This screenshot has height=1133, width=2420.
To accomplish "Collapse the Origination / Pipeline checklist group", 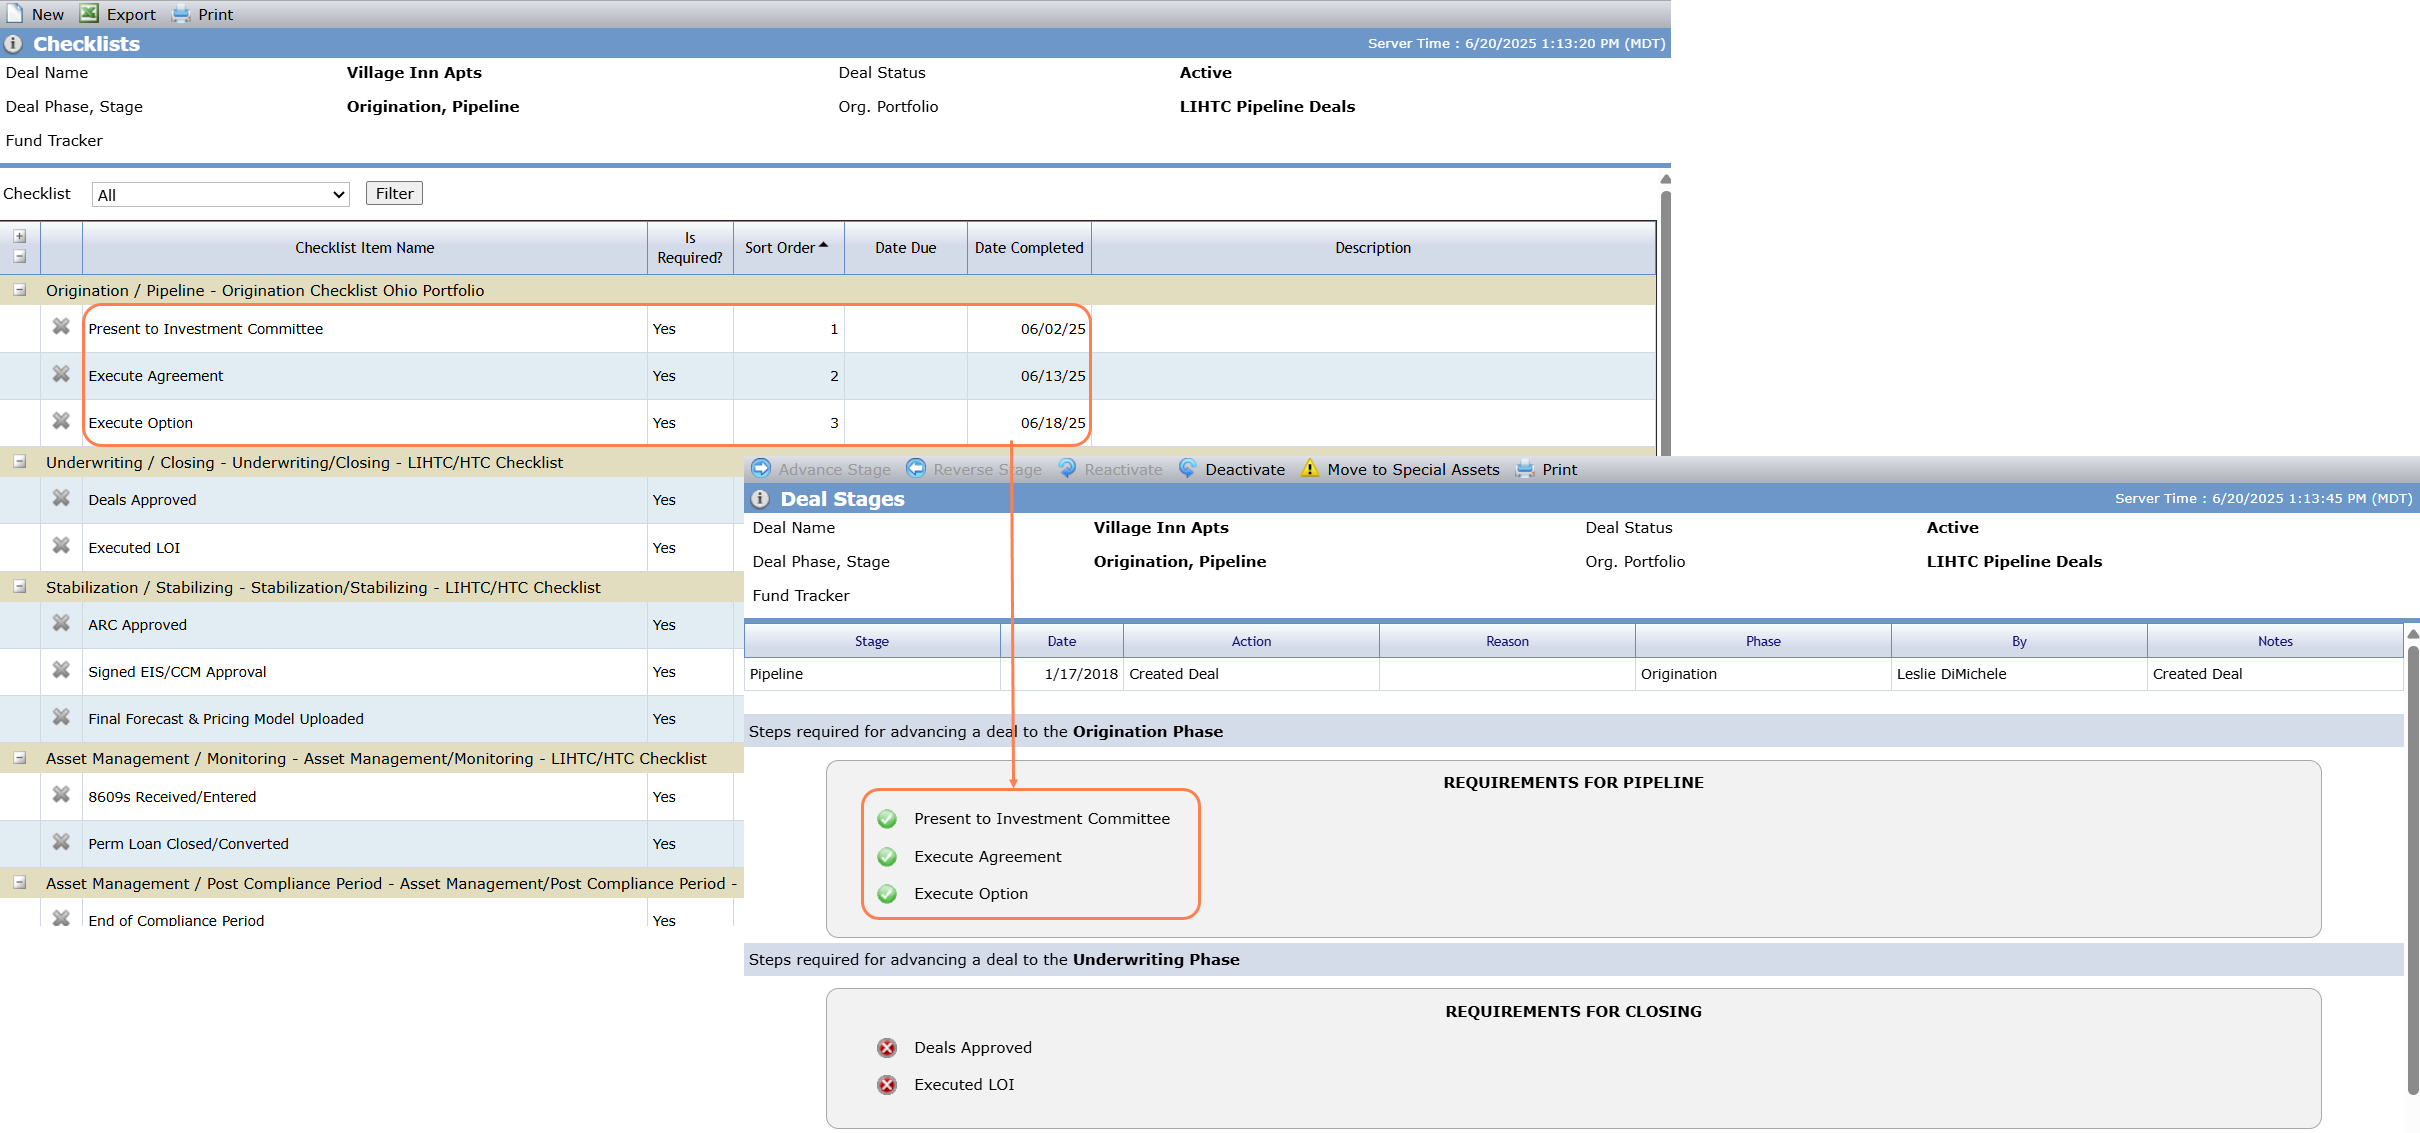I will 19,290.
